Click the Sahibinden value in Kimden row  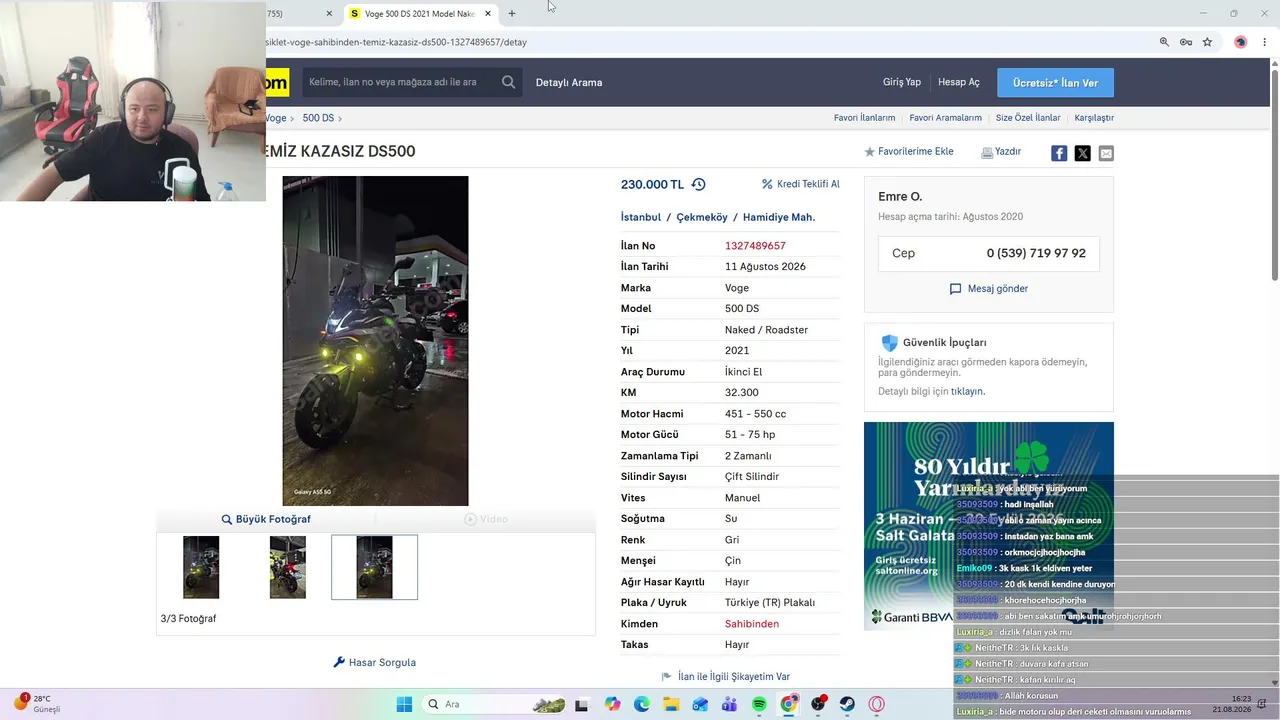[752, 624]
